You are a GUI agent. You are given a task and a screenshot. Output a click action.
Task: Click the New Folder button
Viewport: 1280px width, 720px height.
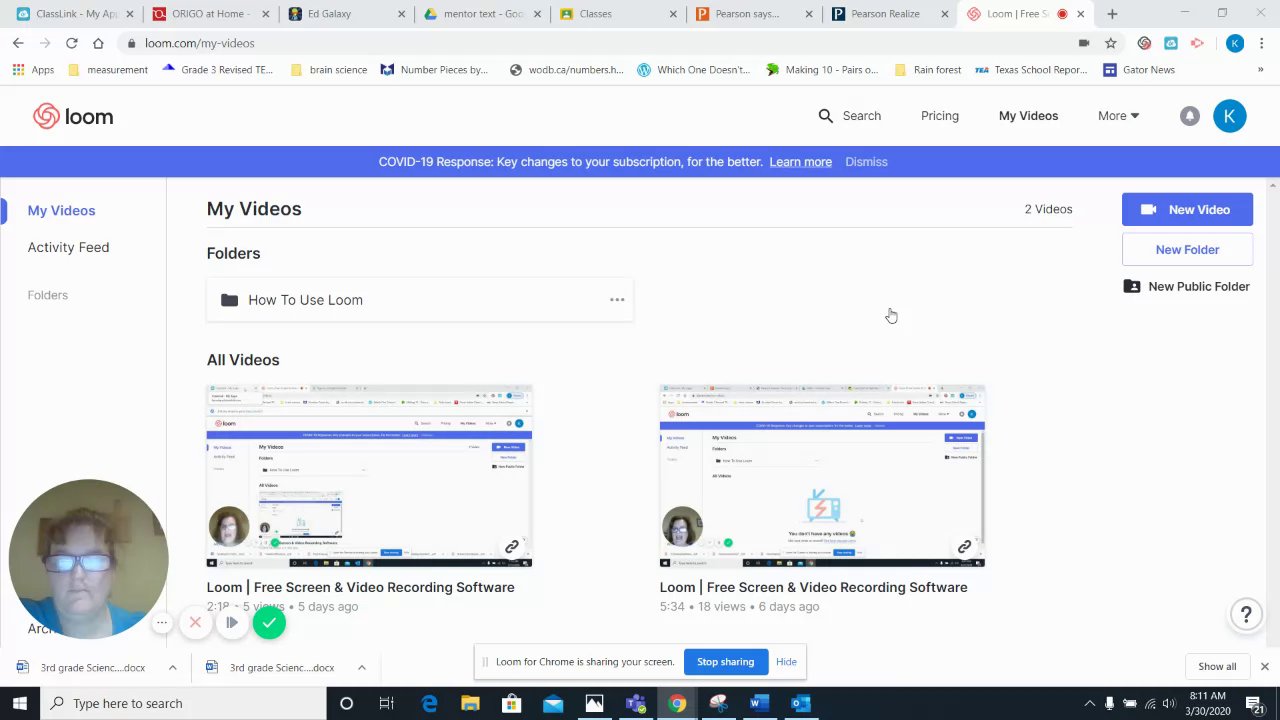point(1187,250)
